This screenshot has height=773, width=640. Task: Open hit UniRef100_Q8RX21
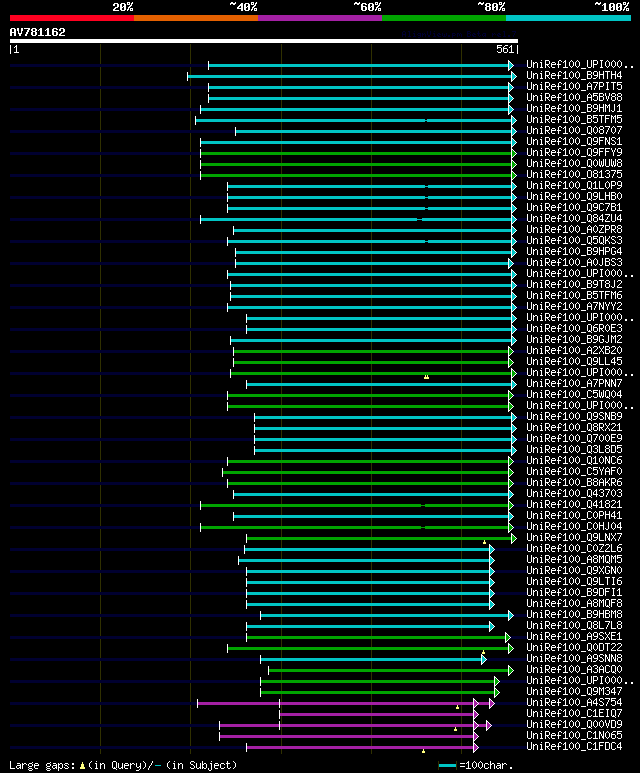pos(574,427)
